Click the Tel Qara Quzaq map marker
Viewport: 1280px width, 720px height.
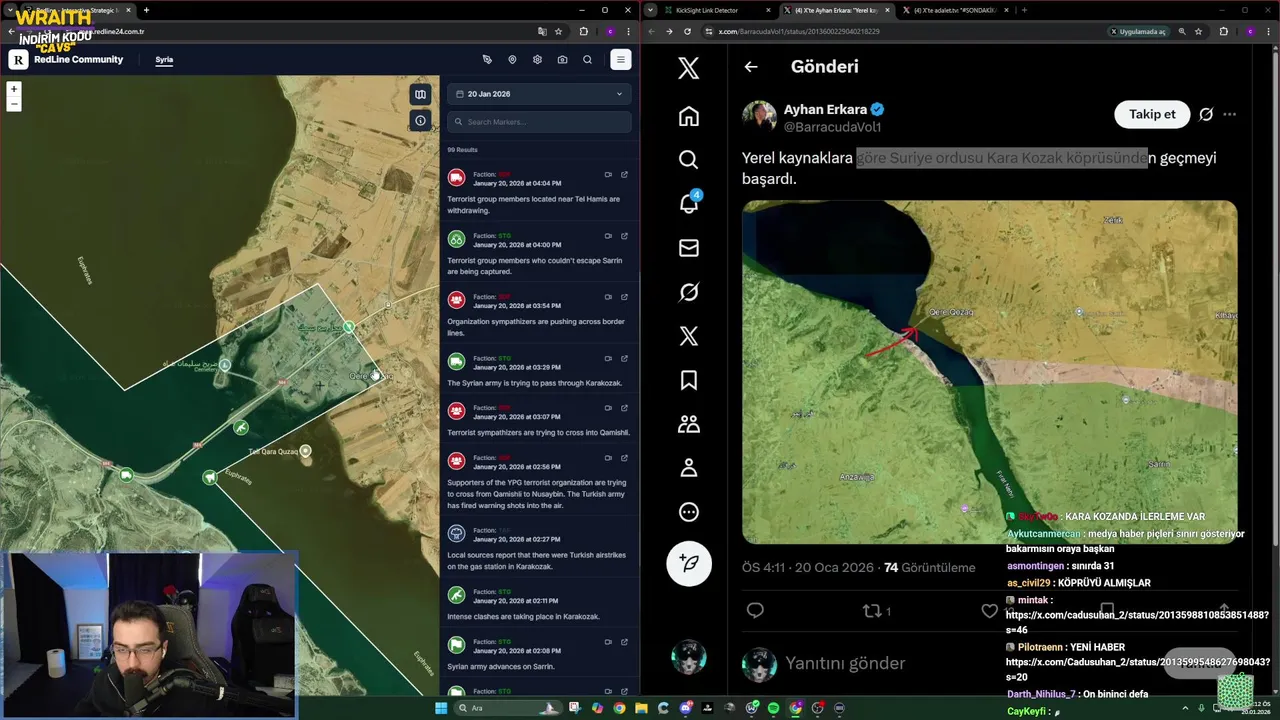[x=305, y=451]
